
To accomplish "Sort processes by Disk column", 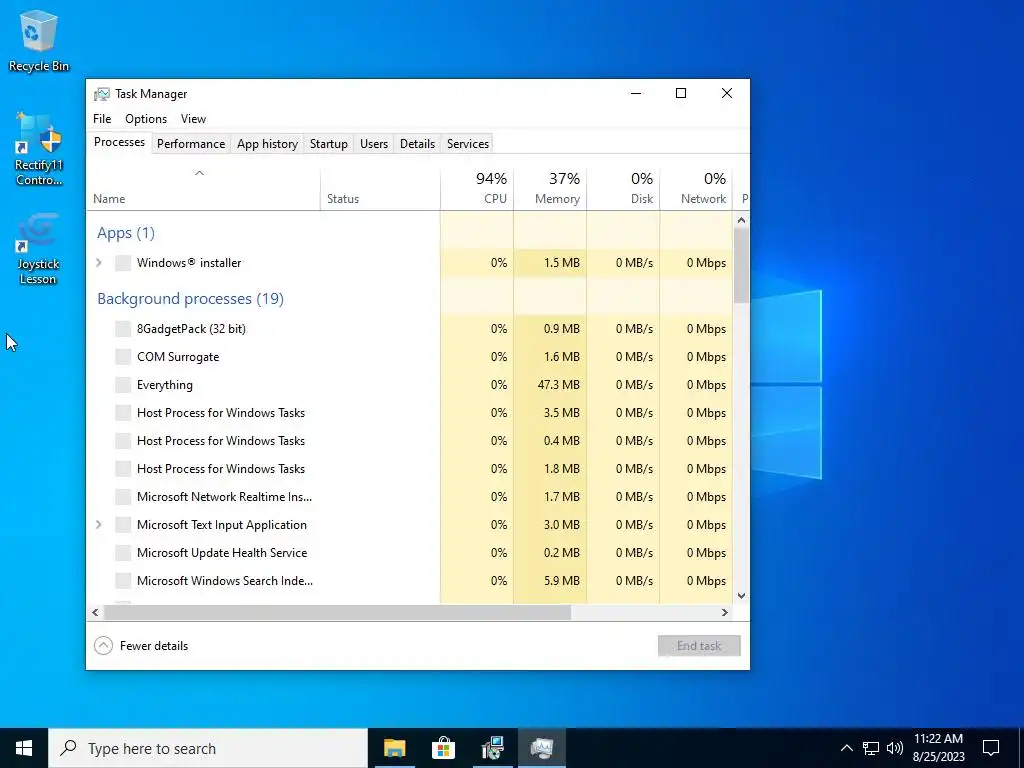I will (x=623, y=189).
